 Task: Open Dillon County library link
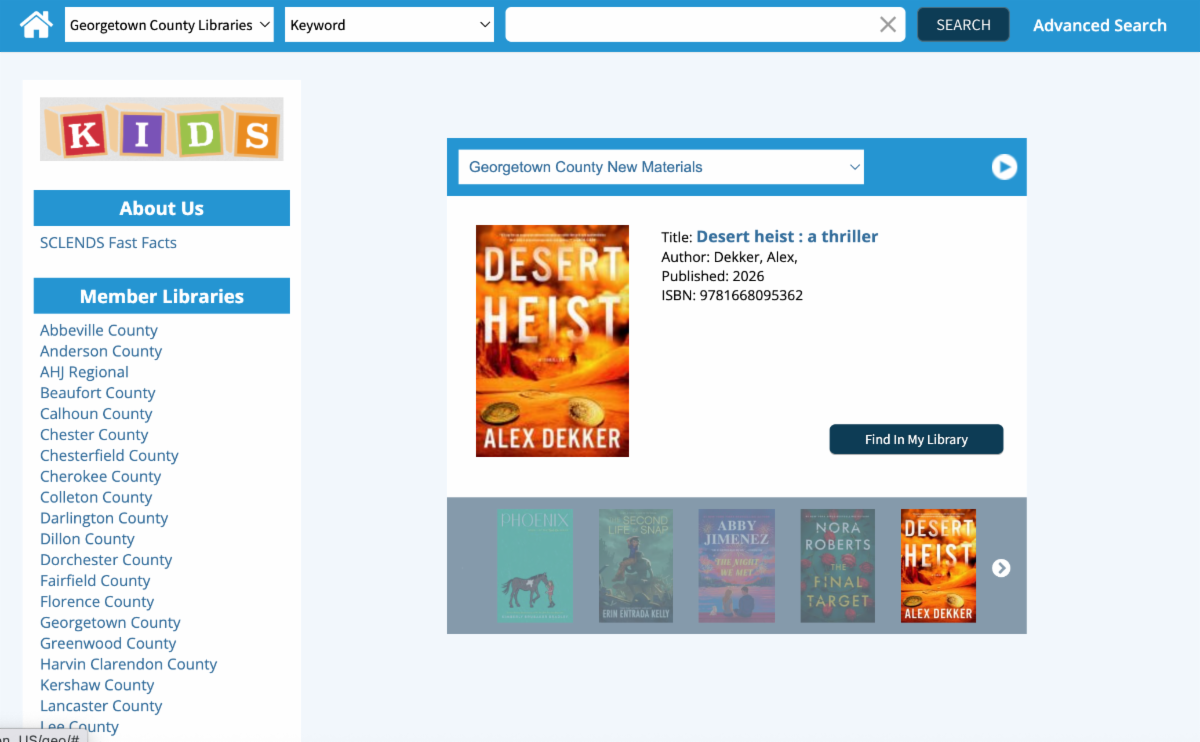[87, 539]
